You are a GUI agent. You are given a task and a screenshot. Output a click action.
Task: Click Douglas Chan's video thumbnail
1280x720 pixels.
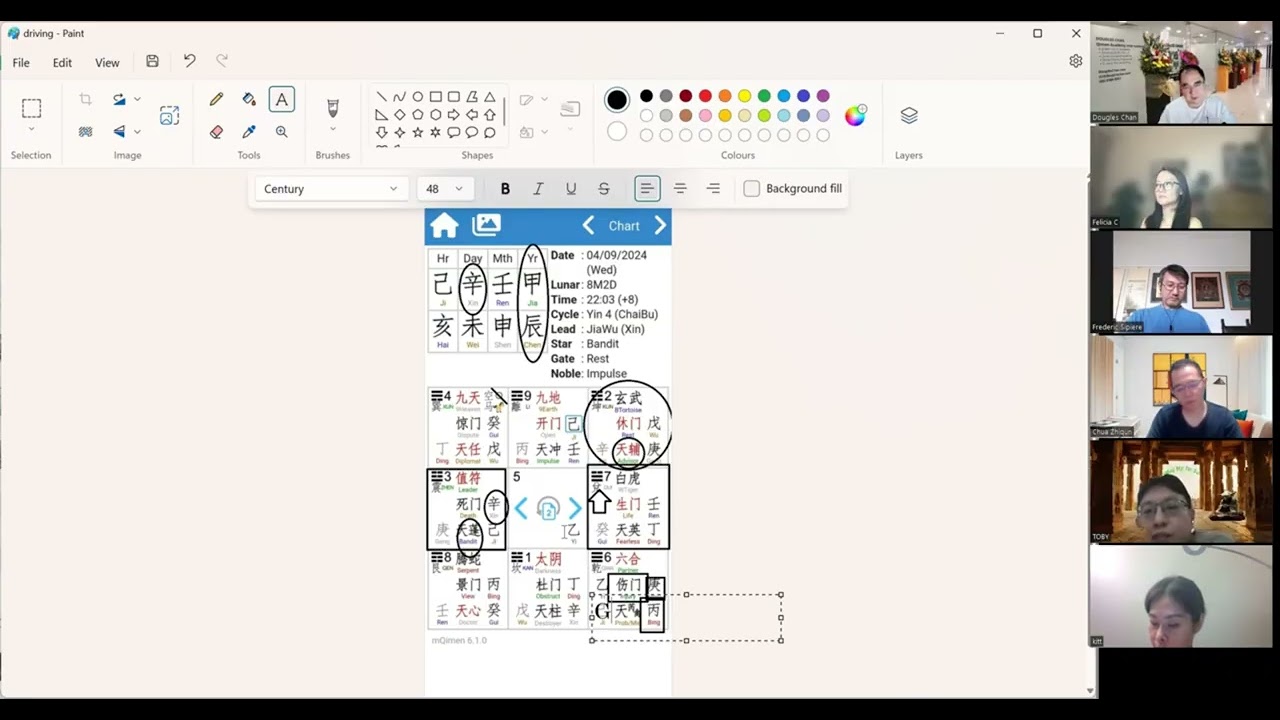(x=1181, y=73)
